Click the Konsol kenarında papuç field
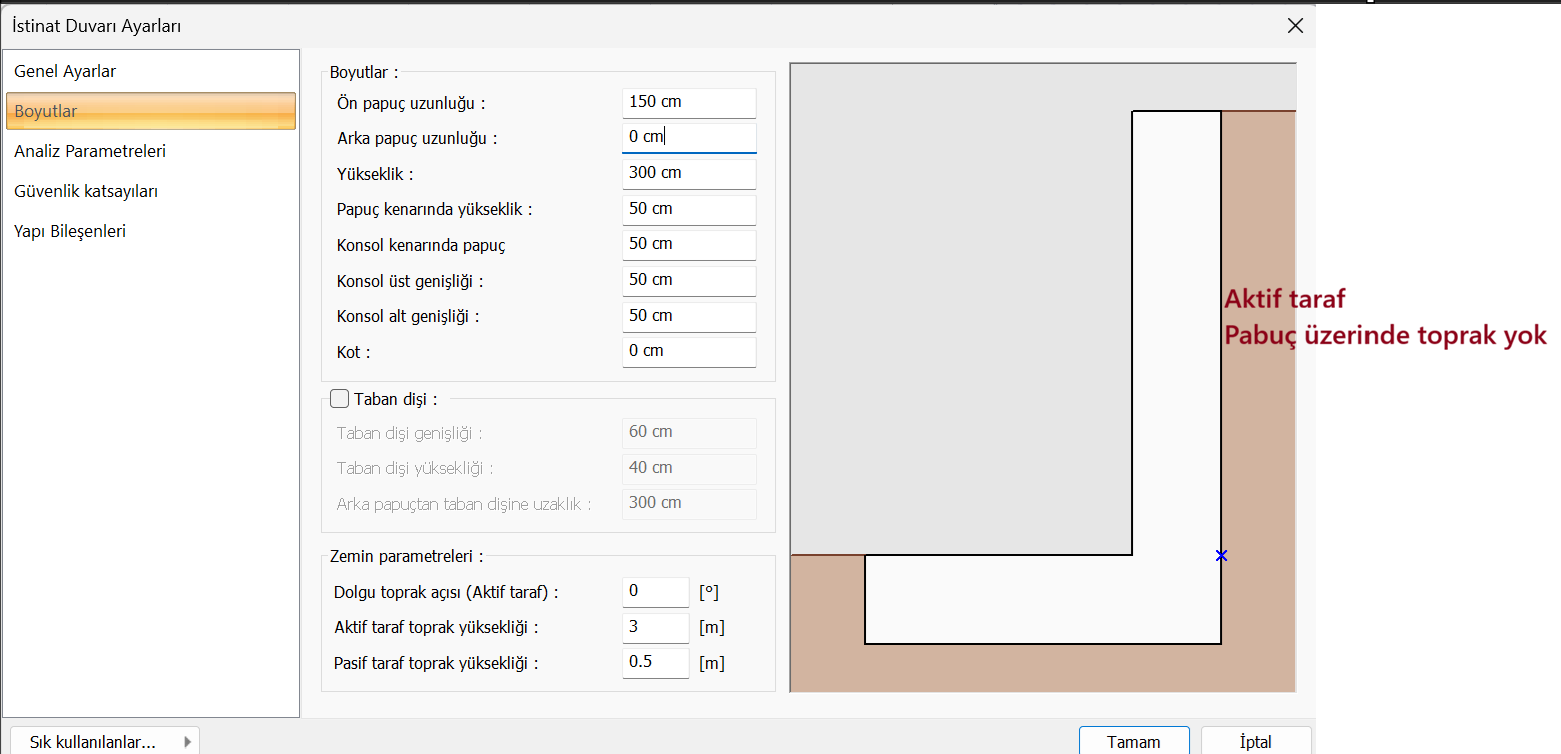 [x=689, y=244]
